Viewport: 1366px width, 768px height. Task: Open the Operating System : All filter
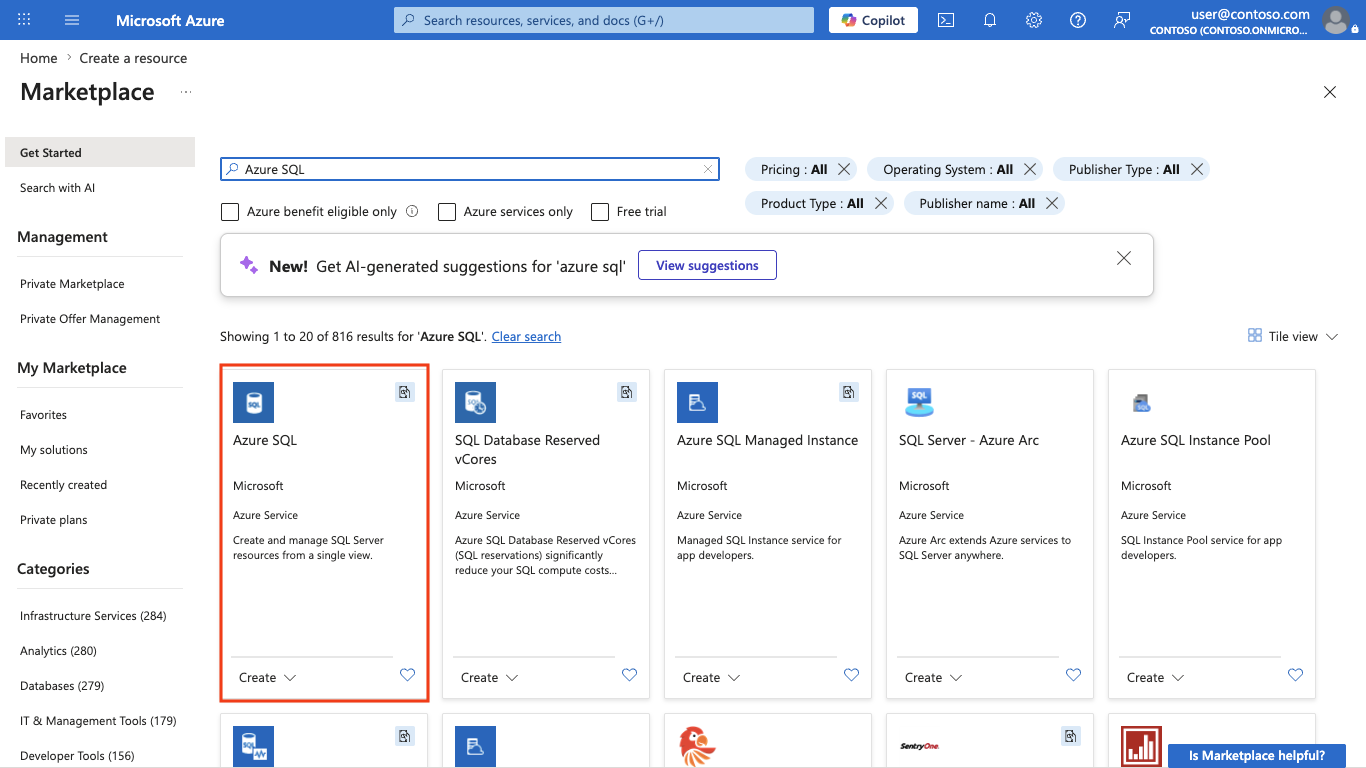948,169
